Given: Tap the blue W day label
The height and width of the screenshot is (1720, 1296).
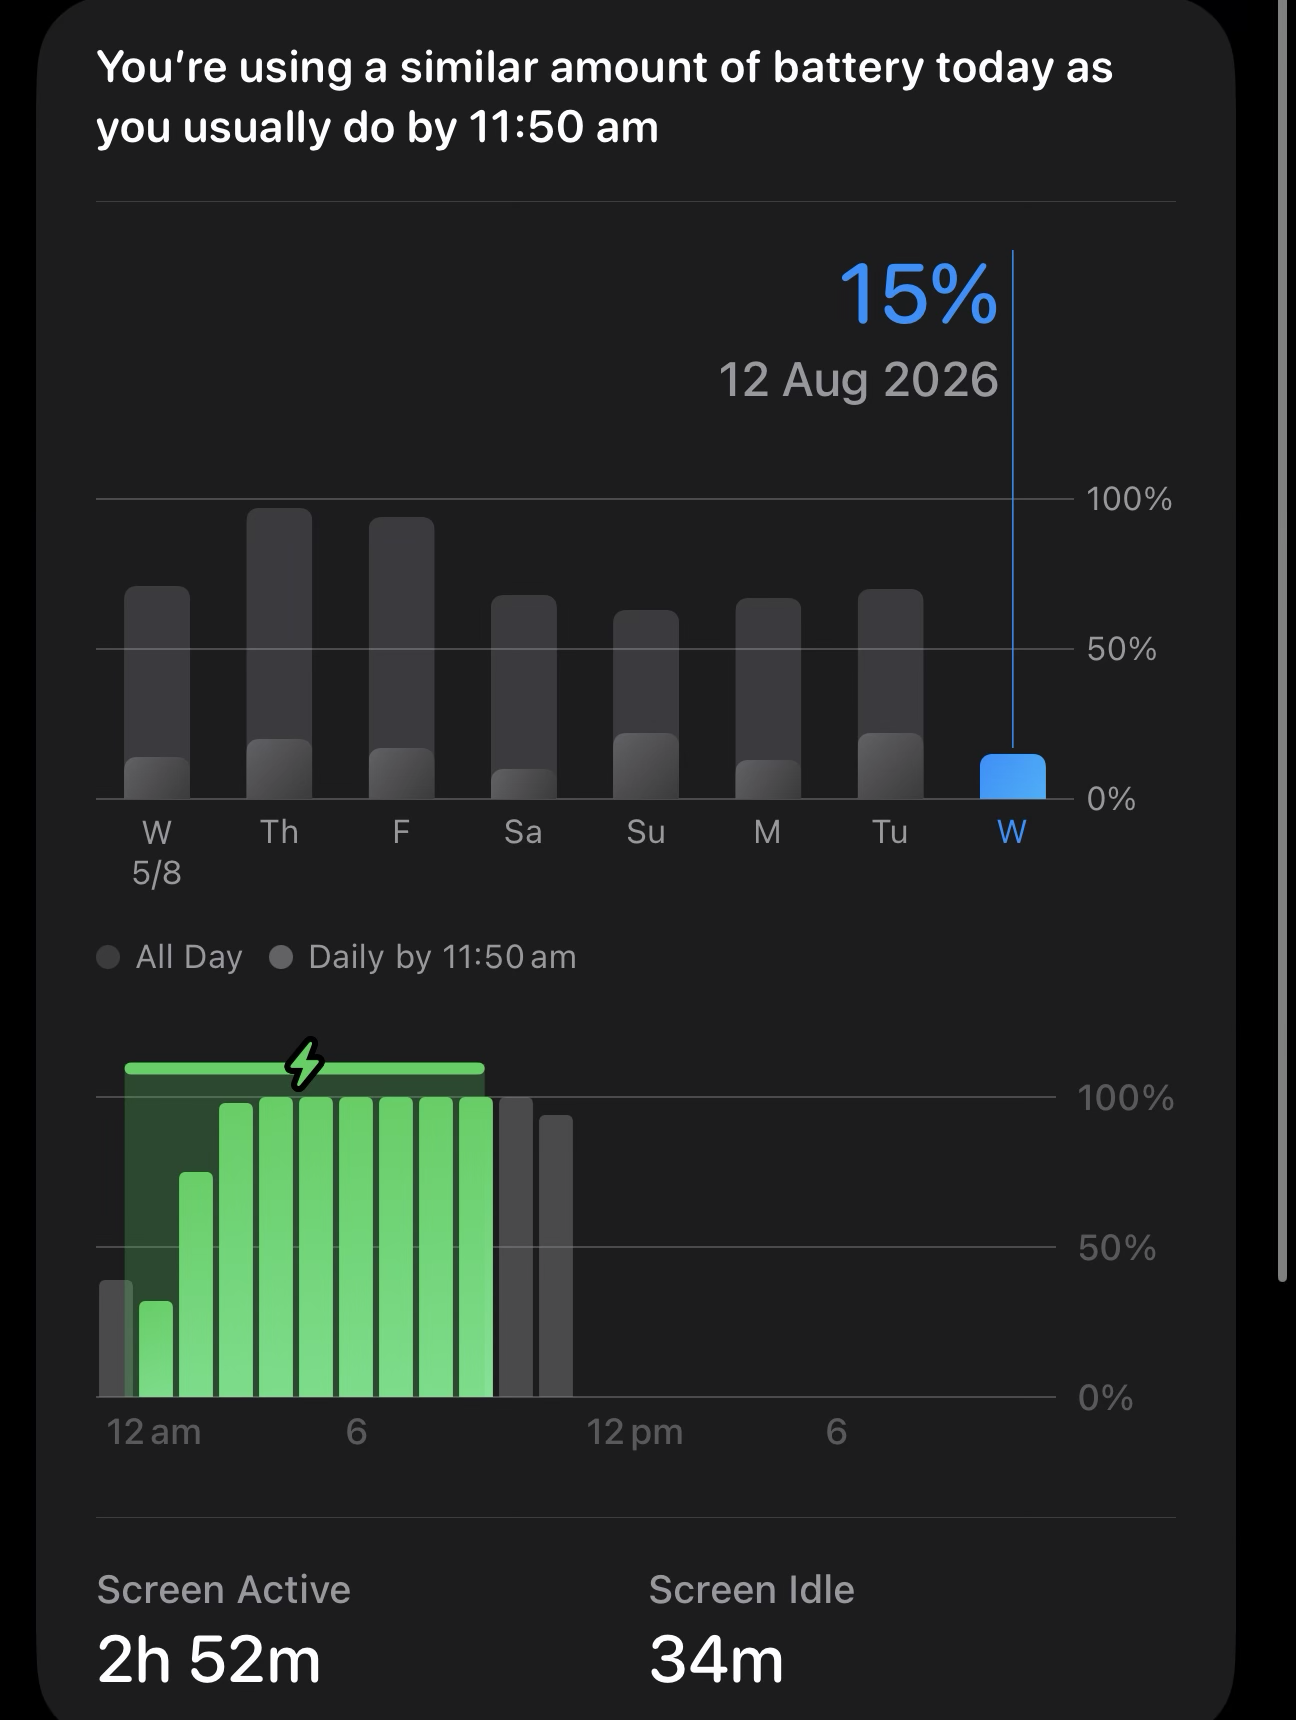Looking at the screenshot, I should coord(1012,832).
